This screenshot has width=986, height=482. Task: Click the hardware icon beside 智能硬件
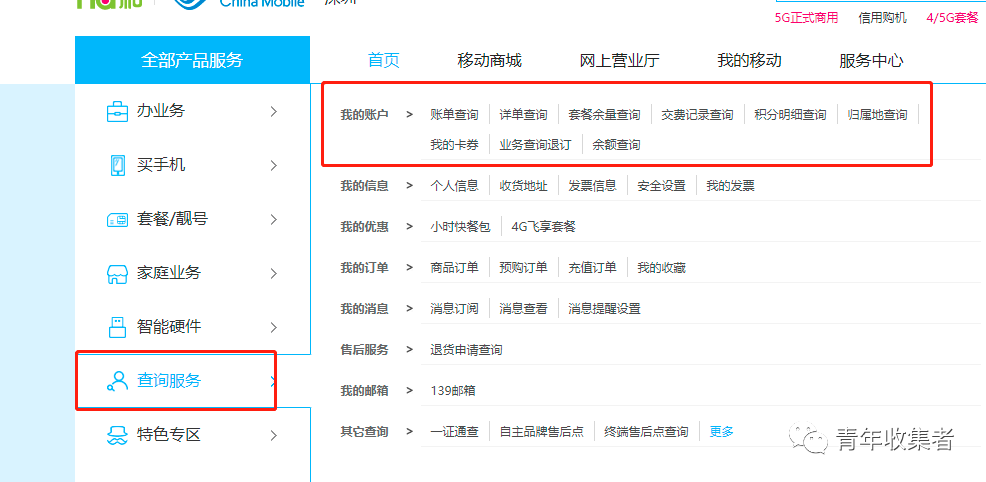tap(117, 327)
